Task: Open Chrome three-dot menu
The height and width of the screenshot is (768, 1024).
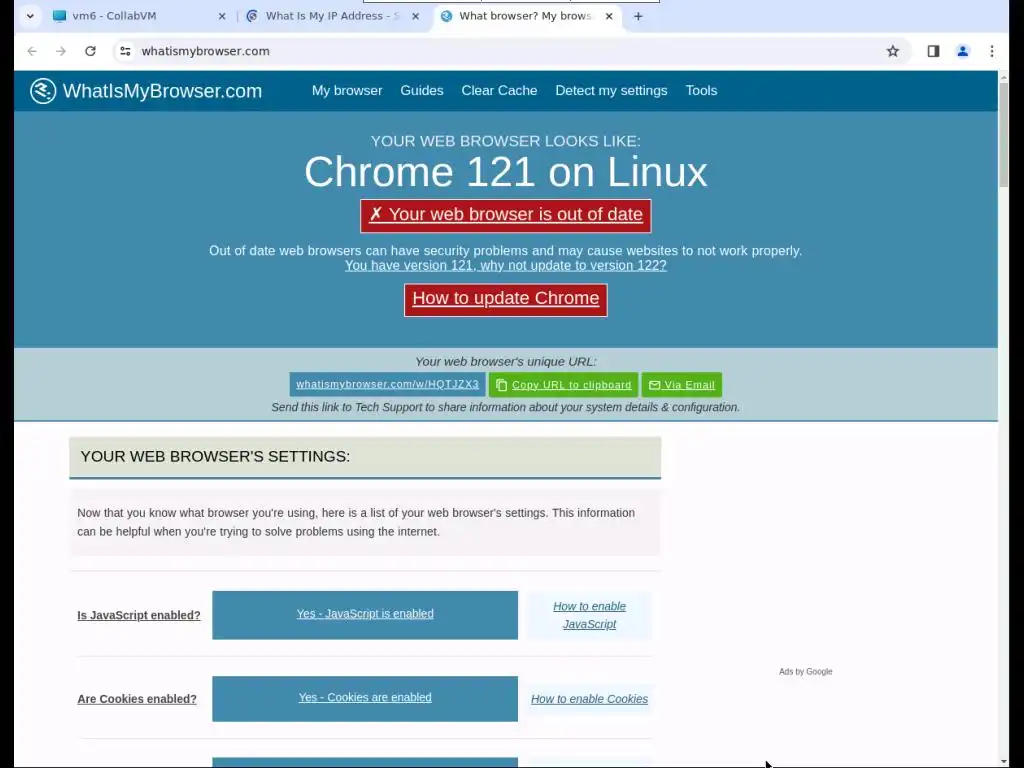Action: (x=992, y=51)
